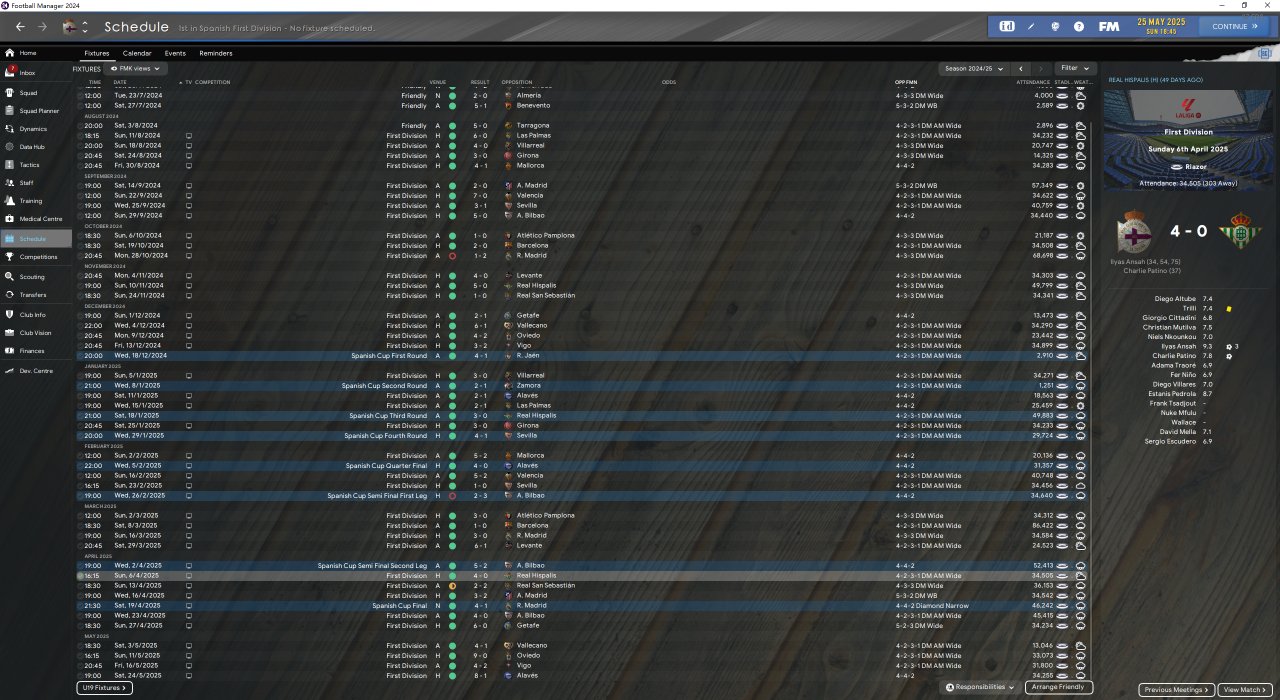Click the R. Jaén Spanish Cup First Round row

(x=586, y=356)
